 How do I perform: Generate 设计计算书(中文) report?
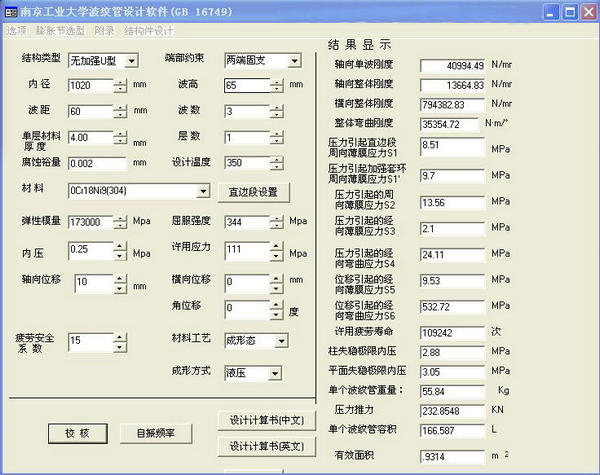pyautogui.click(x=267, y=419)
